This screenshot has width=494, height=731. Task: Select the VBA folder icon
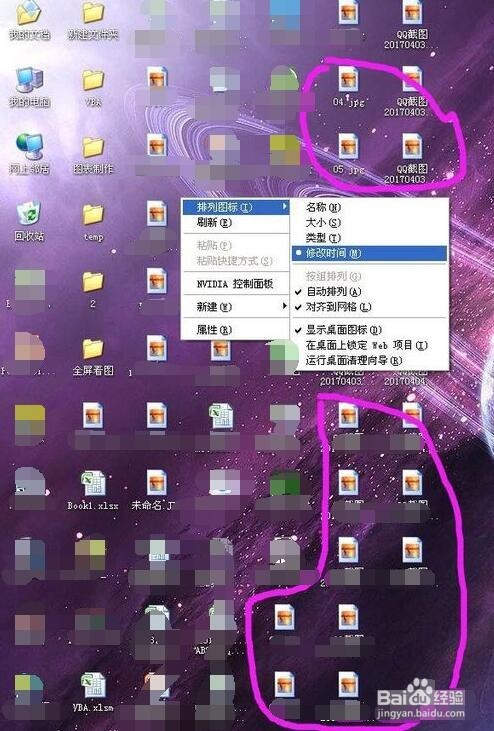[93, 87]
